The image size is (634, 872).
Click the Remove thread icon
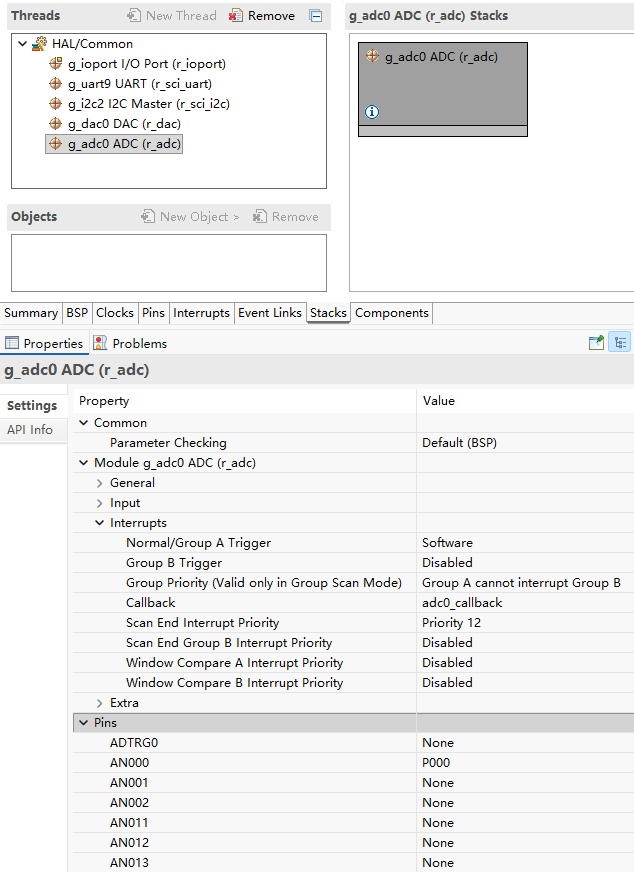(x=236, y=16)
